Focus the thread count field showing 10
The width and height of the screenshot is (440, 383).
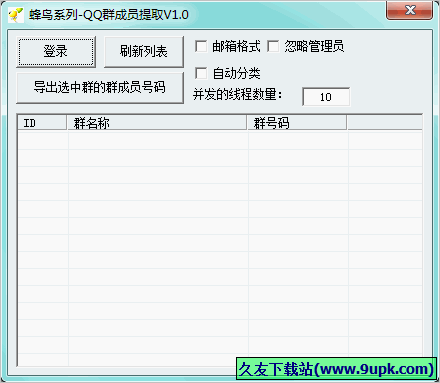point(326,97)
